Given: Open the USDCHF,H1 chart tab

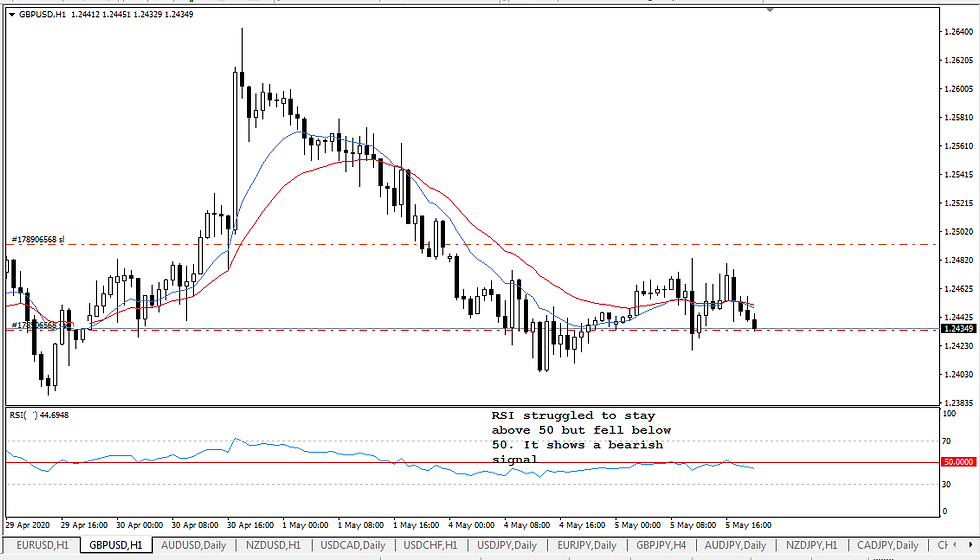Looking at the screenshot, I should point(431,545).
